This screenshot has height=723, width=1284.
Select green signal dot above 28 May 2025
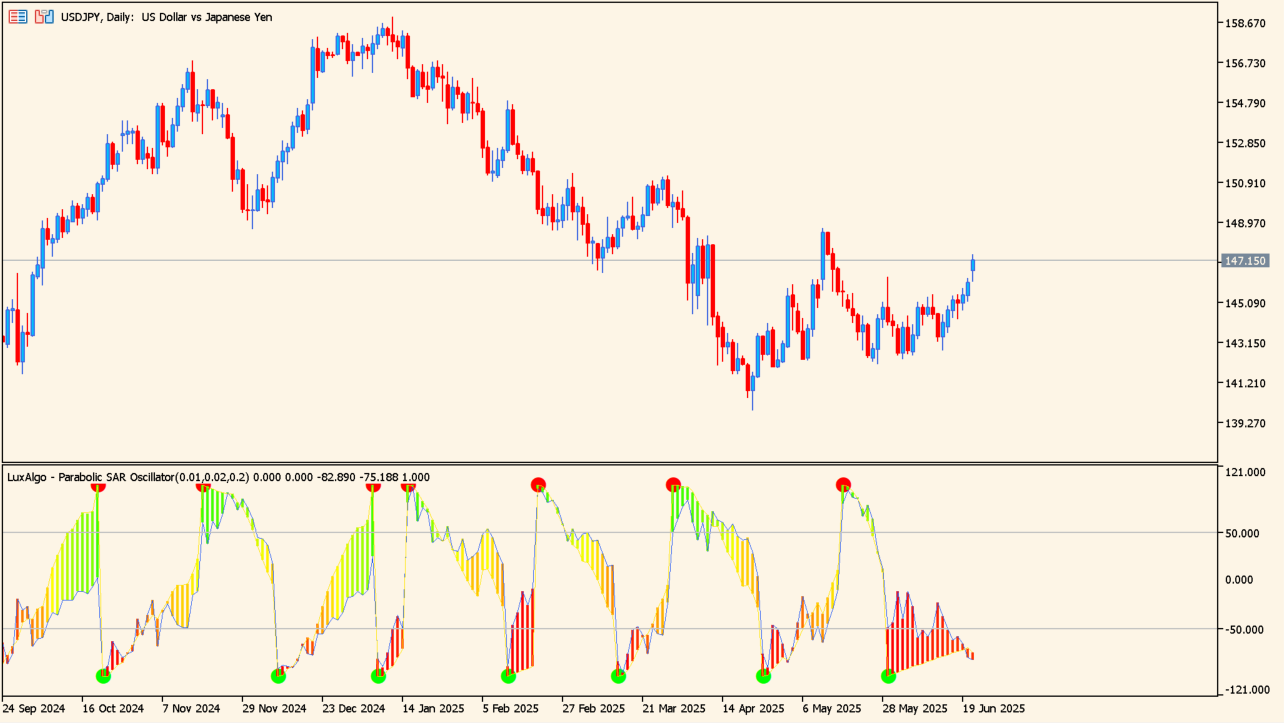coord(888,676)
